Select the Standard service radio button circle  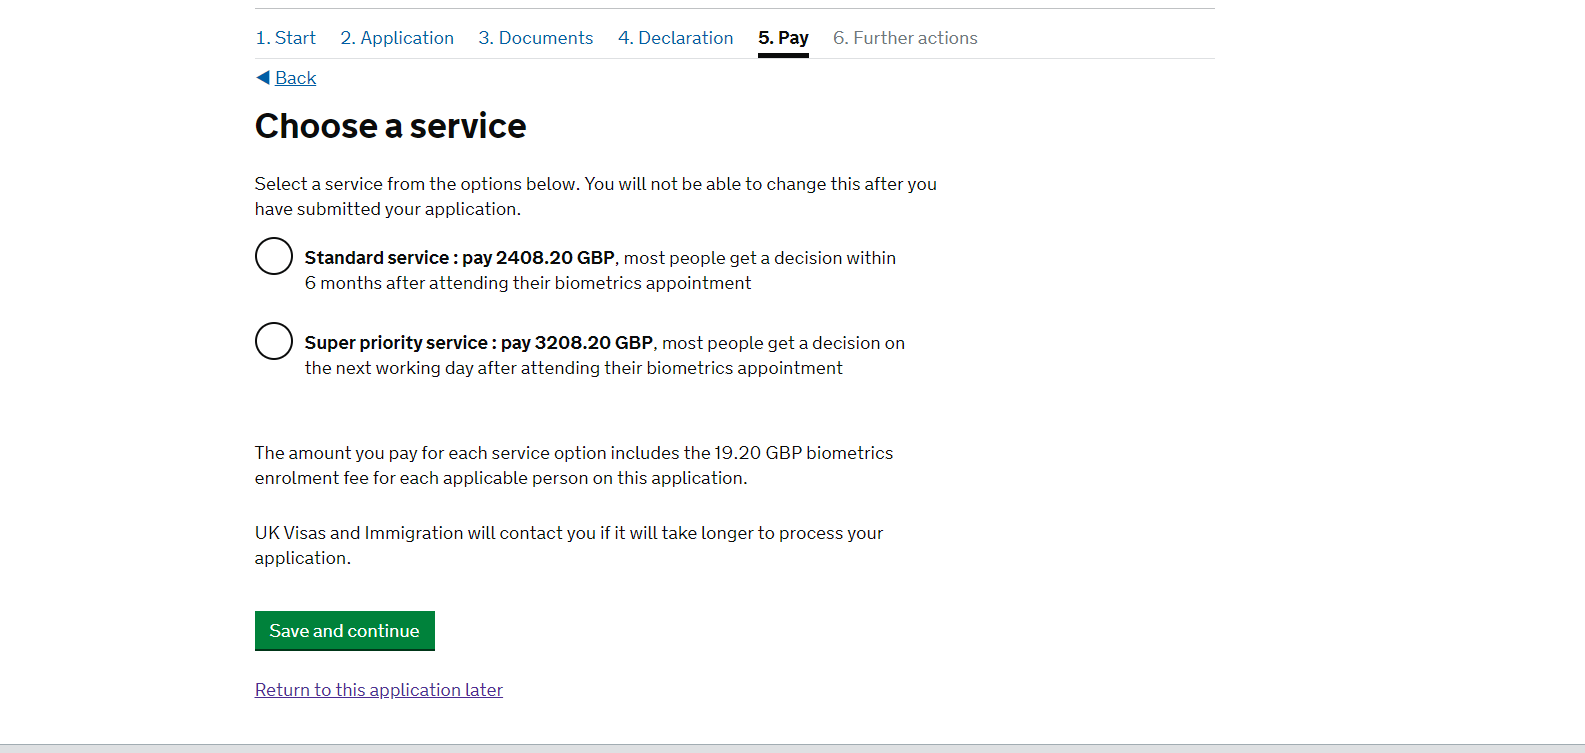[274, 256]
